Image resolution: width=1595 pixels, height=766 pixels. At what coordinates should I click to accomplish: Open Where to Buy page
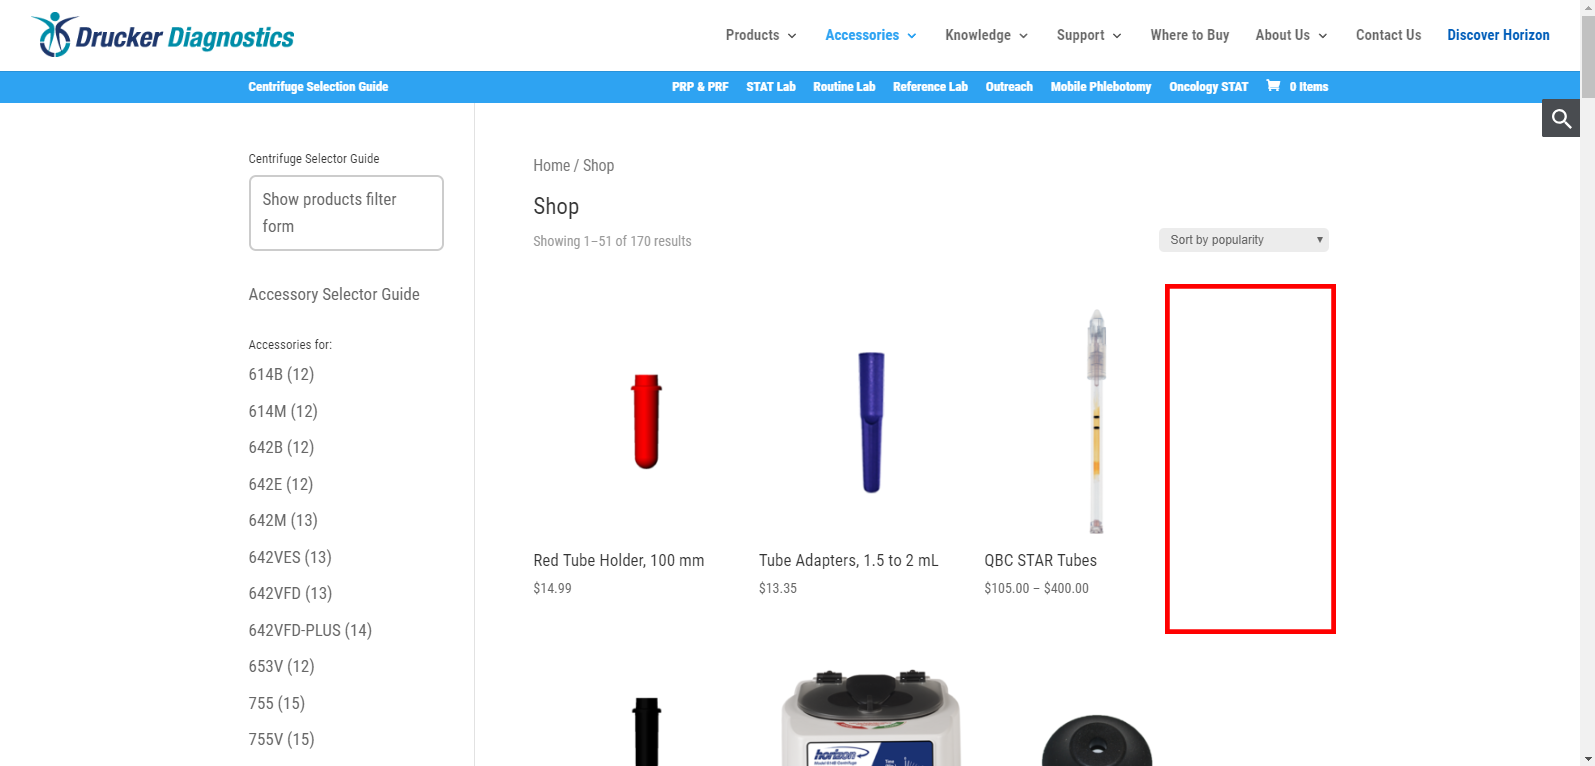point(1190,35)
